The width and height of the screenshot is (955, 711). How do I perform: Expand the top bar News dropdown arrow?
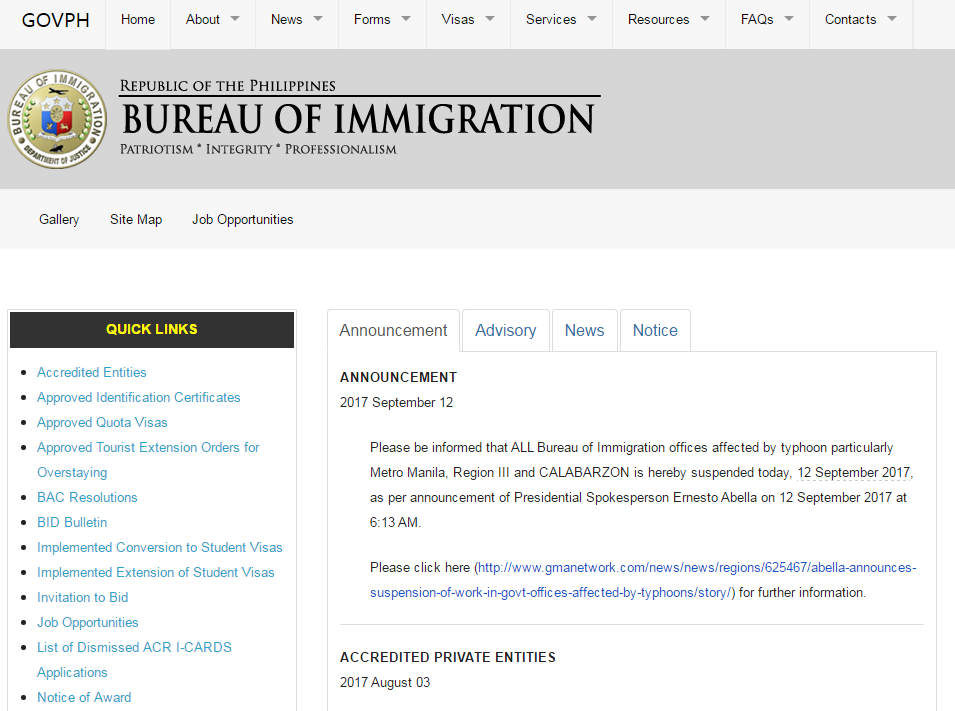tap(318, 19)
